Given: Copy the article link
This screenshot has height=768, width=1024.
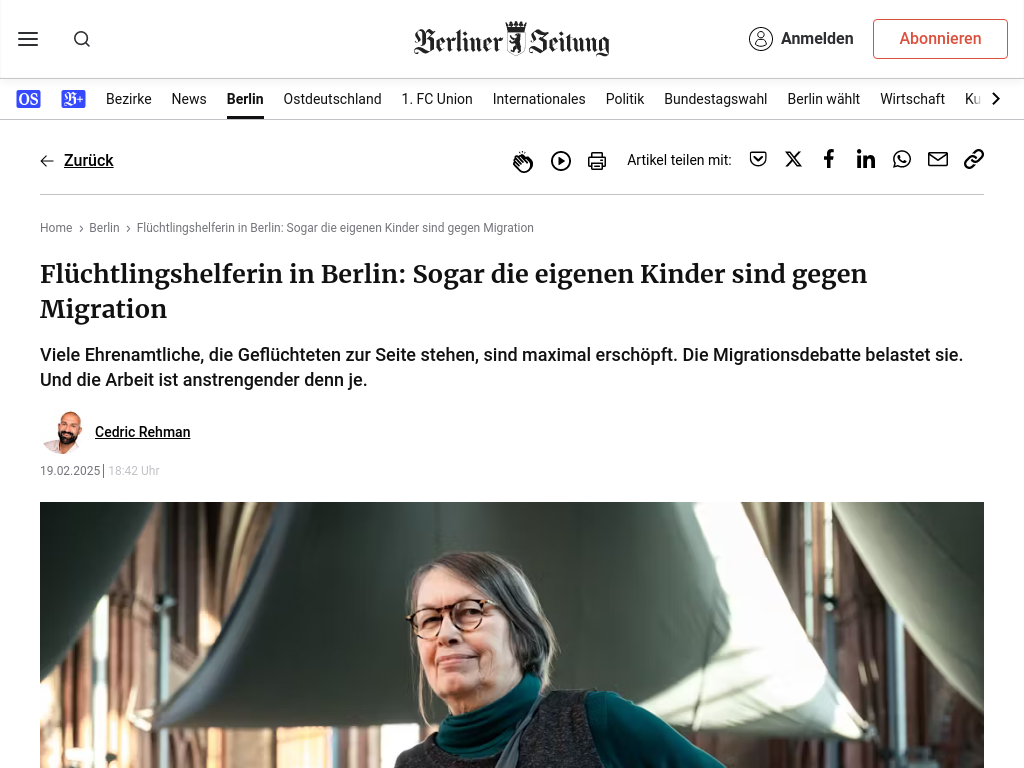Looking at the screenshot, I should pyautogui.click(x=974, y=159).
